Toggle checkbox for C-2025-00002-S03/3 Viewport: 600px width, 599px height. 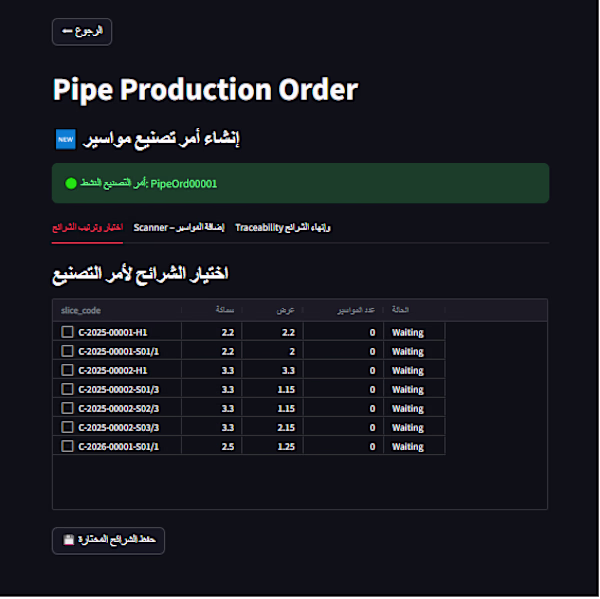click(67, 427)
